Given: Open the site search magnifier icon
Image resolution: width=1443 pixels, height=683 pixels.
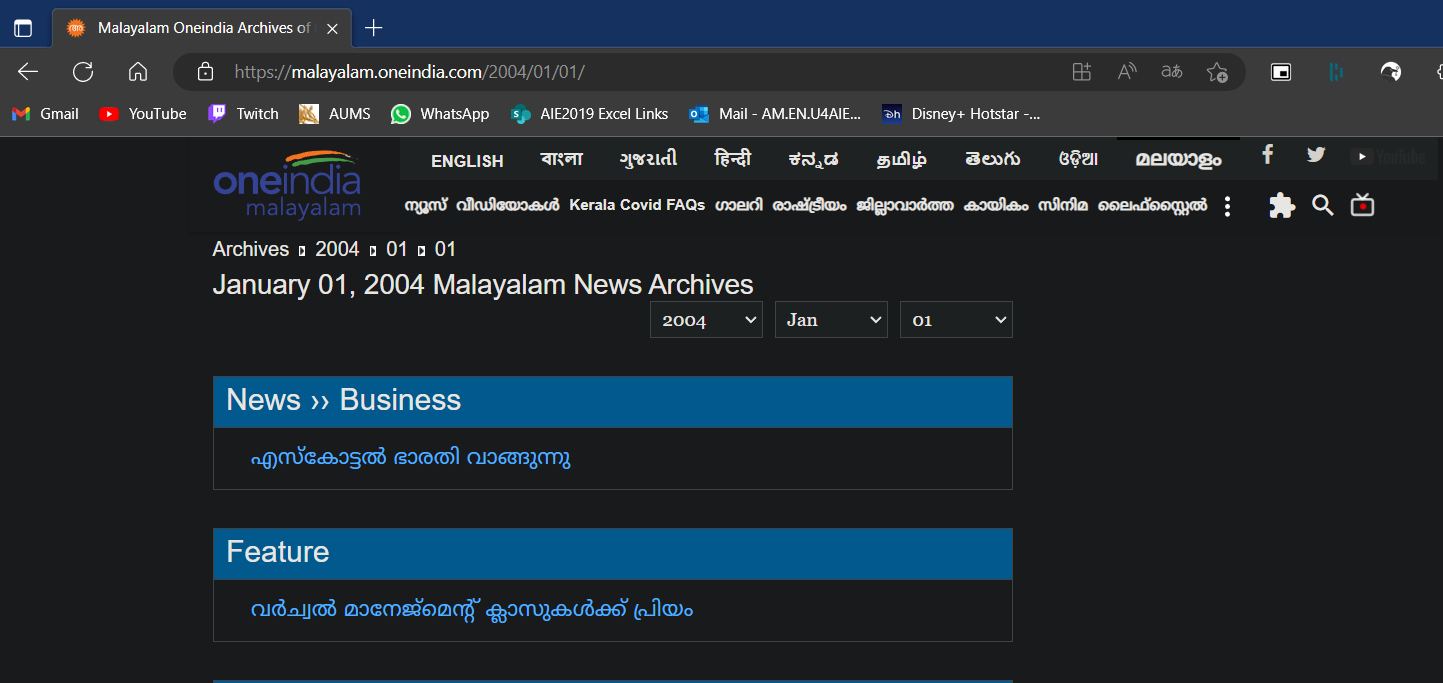Looking at the screenshot, I should coord(1323,205).
